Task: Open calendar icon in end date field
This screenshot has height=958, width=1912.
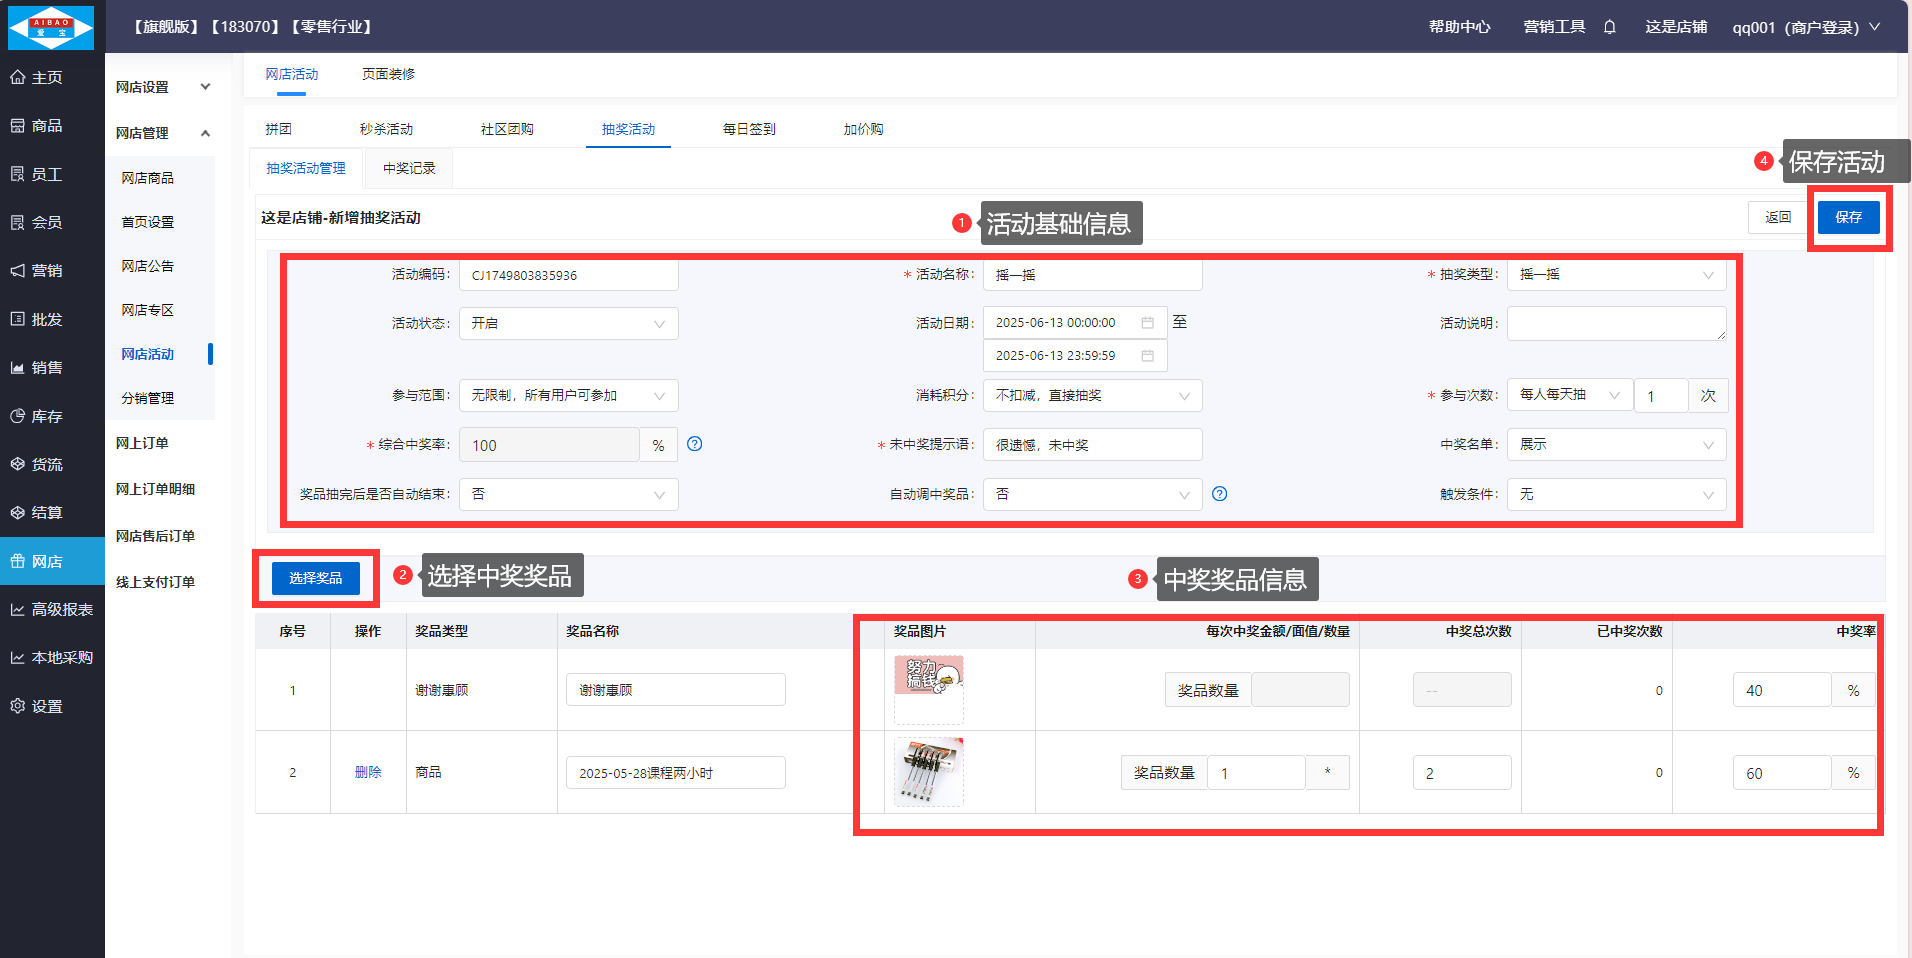Action: 1147,356
